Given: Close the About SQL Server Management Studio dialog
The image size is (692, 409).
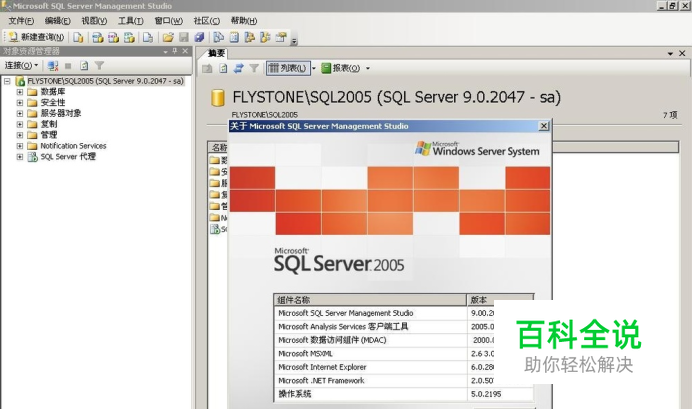Looking at the screenshot, I should [544, 126].
